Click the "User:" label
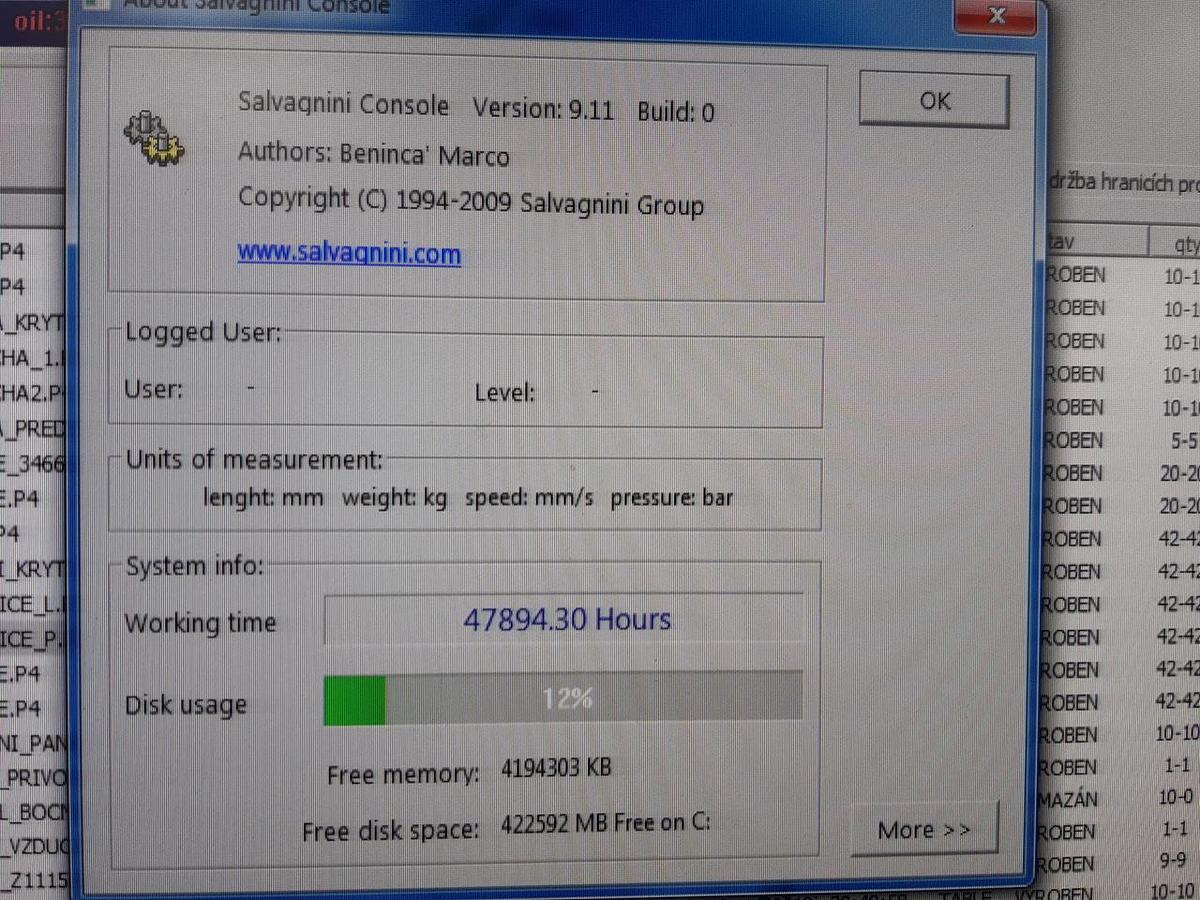The height and width of the screenshot is (900, 1200). tap(154, 389)
